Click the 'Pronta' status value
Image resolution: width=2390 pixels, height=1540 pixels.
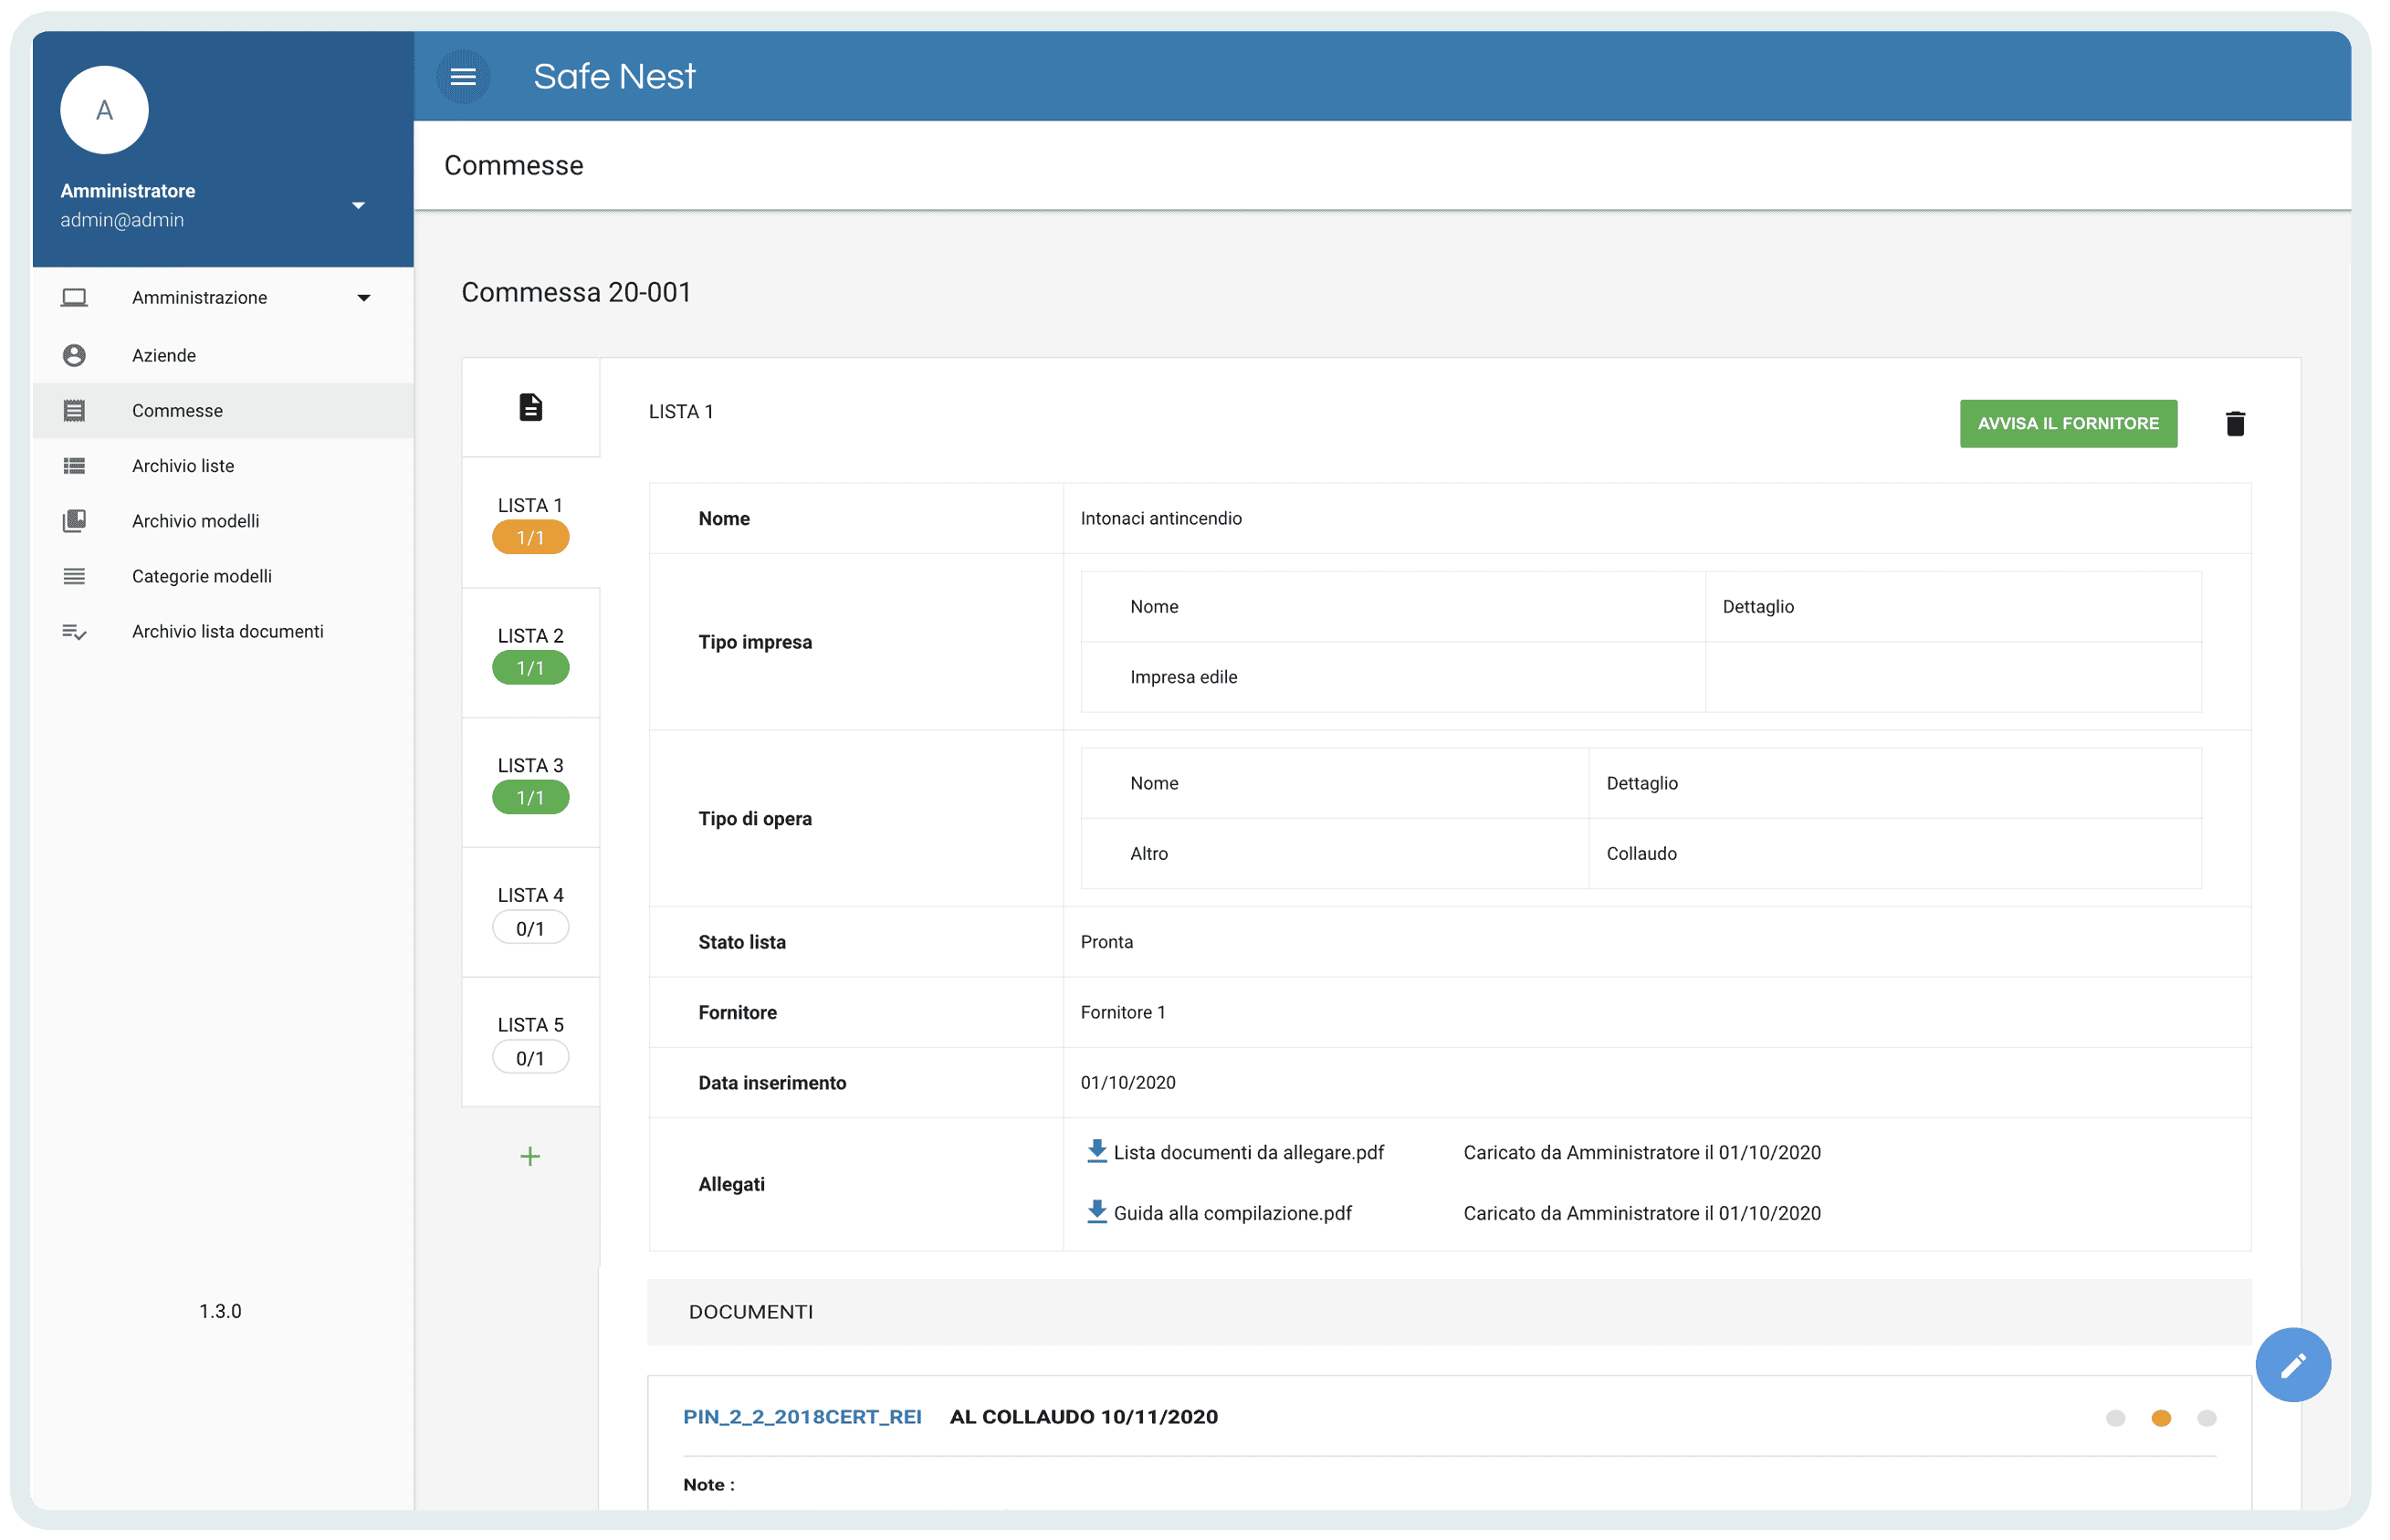(x=1107, y=943)
